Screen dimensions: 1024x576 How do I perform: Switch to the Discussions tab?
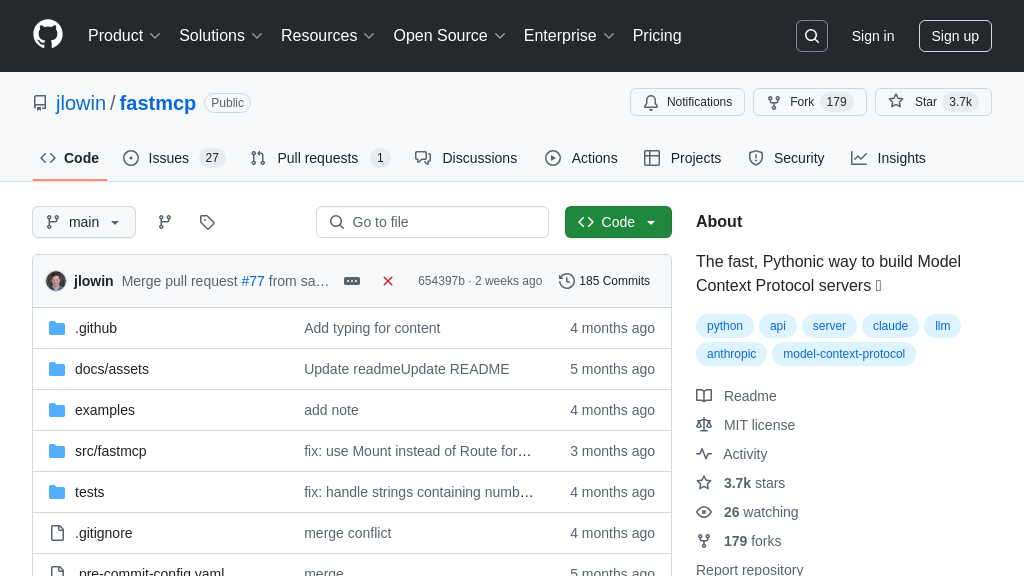(466, 158)
